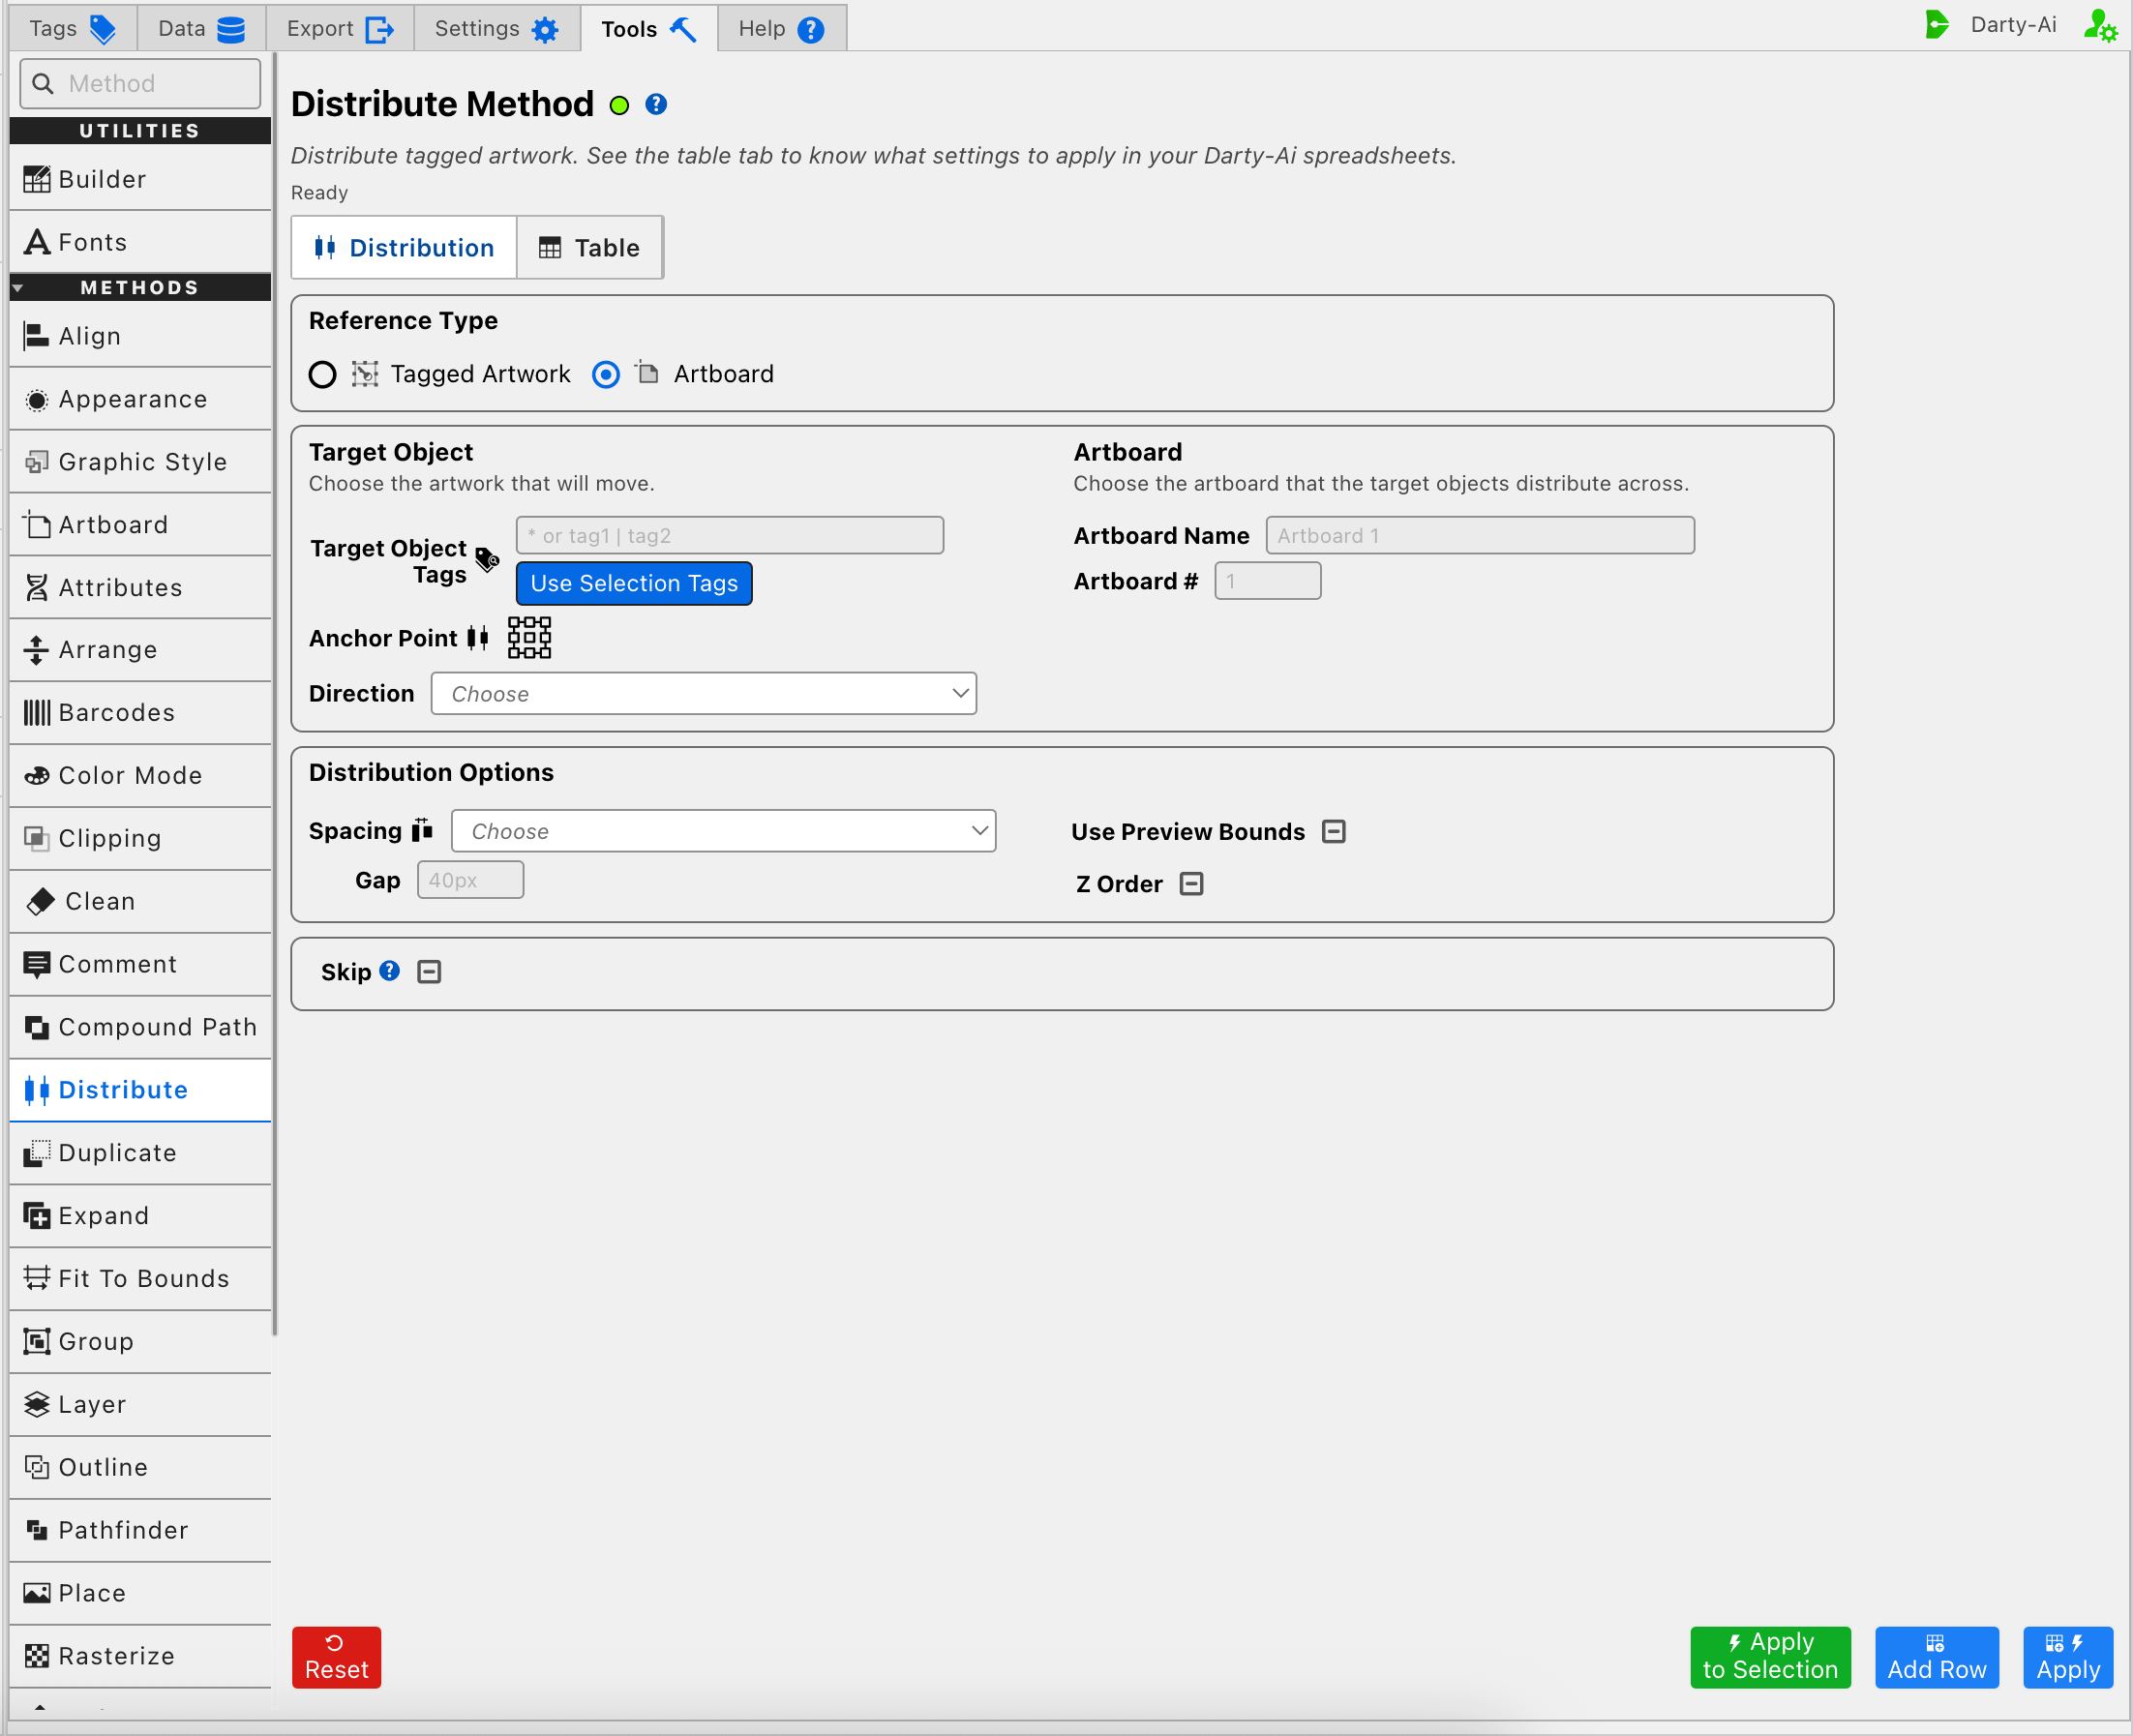Select the Fit To Bounds method

140,1279
